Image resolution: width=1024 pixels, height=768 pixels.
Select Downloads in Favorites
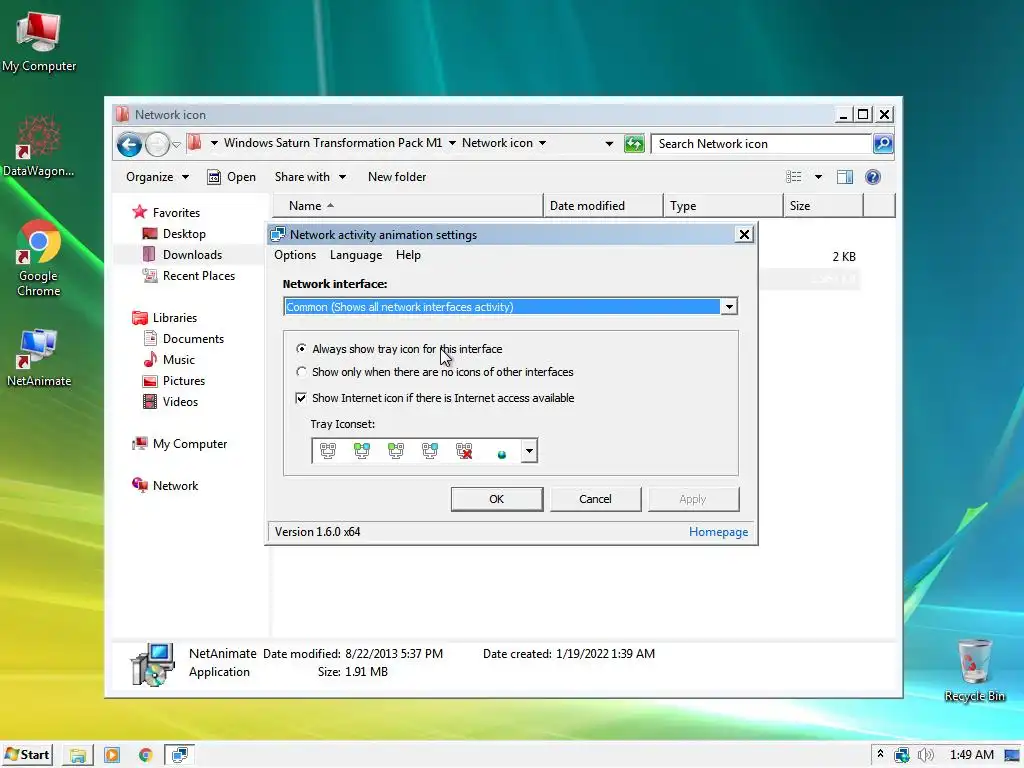coord(192,255)
